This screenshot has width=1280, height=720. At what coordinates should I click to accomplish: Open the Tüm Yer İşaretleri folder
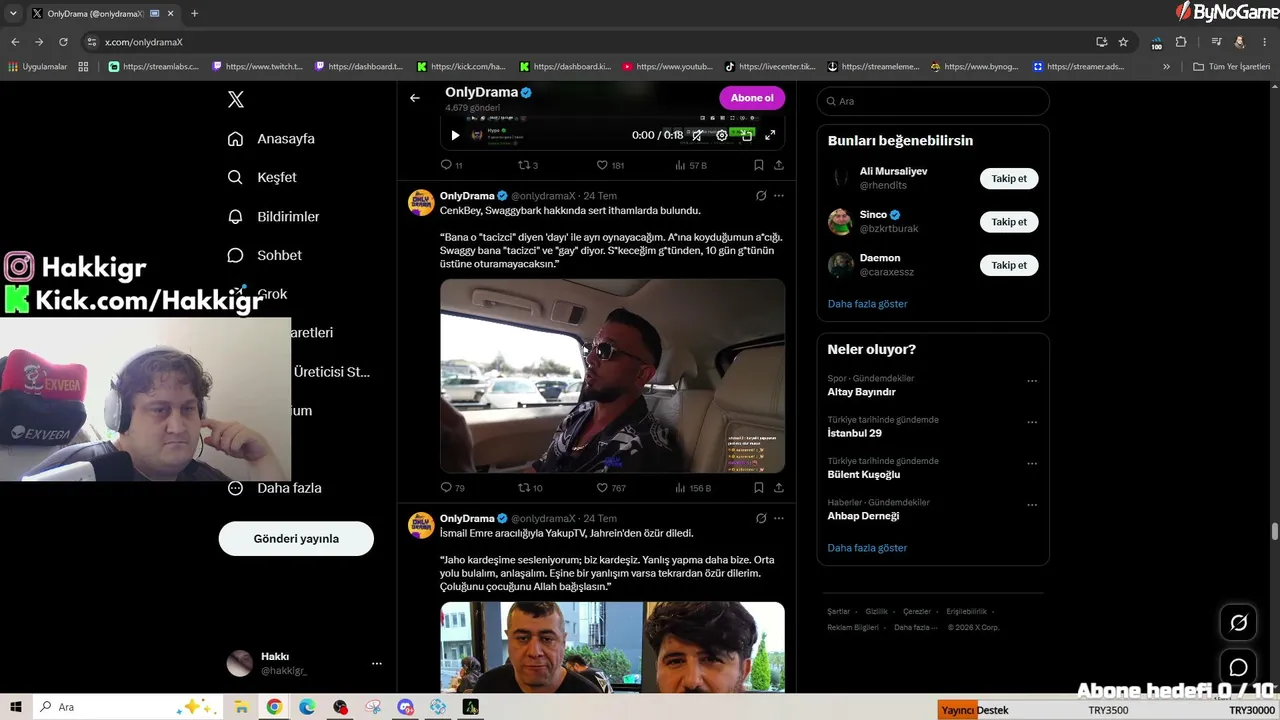1232,67
